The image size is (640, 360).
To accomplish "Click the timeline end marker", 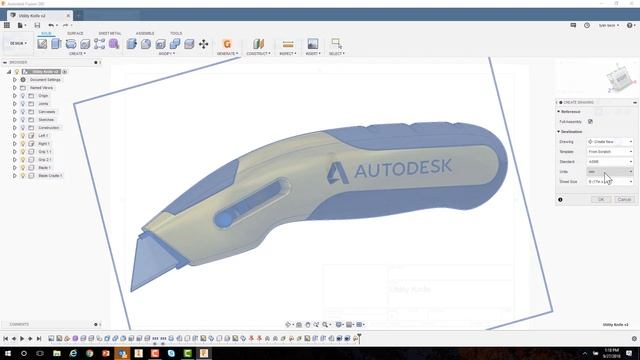I will click(359, 338).
